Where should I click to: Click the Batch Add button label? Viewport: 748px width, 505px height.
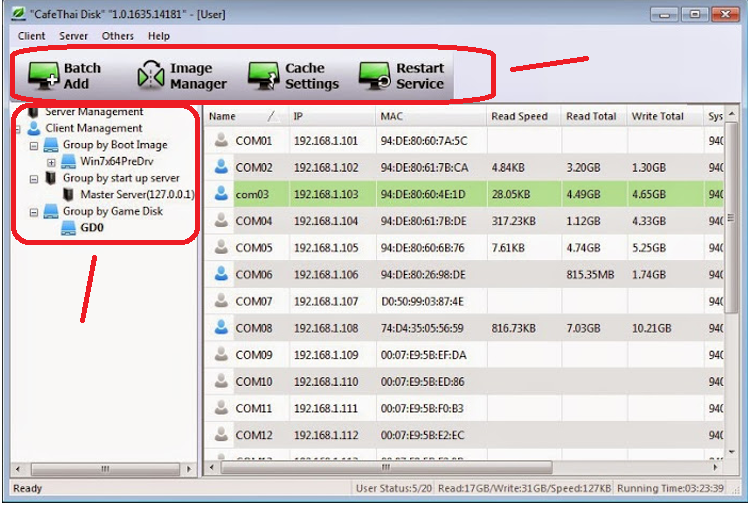pyautogui.click(x=82, y=76)
